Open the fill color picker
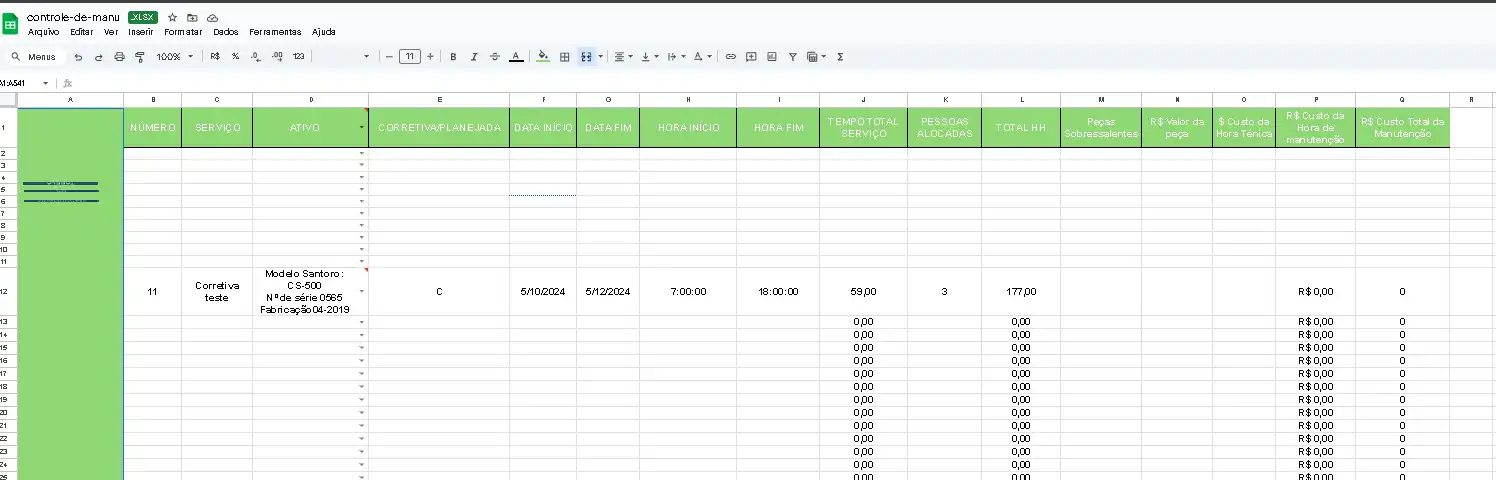1496x480 pixels. (x=543, y=57)
